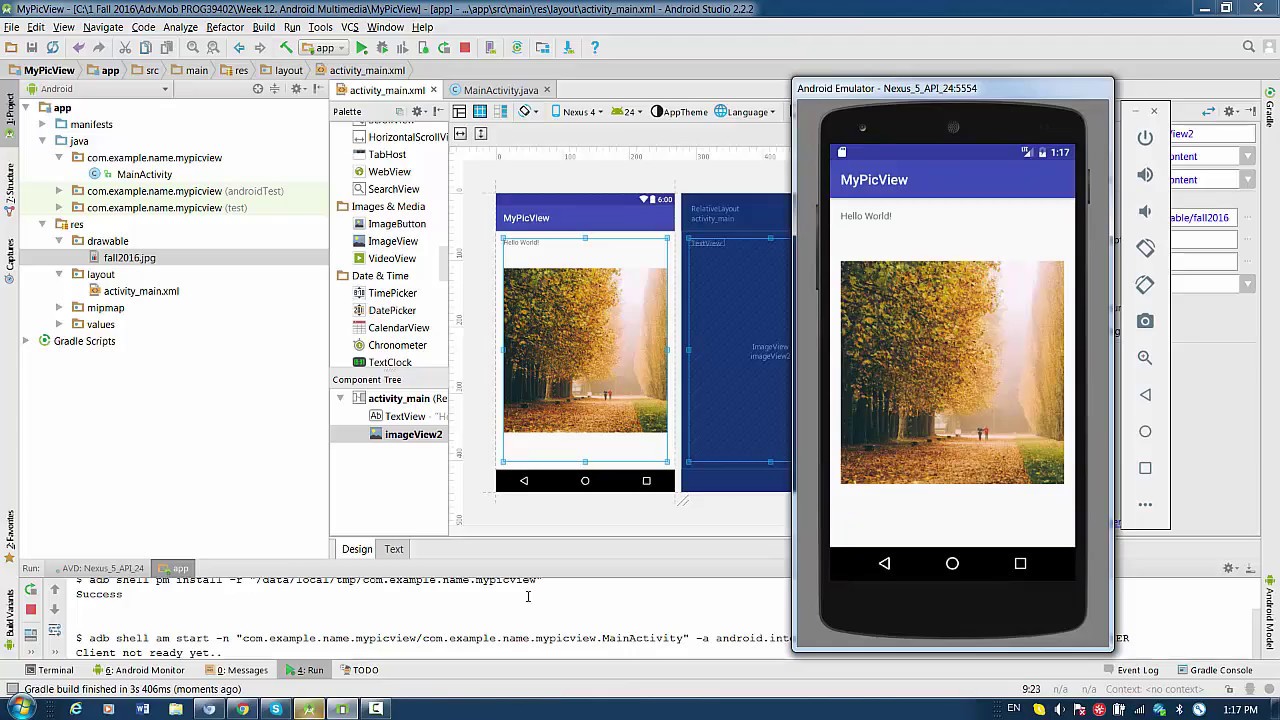
Task: Toggle the 1: Project tool window
Action: (10, 112)
